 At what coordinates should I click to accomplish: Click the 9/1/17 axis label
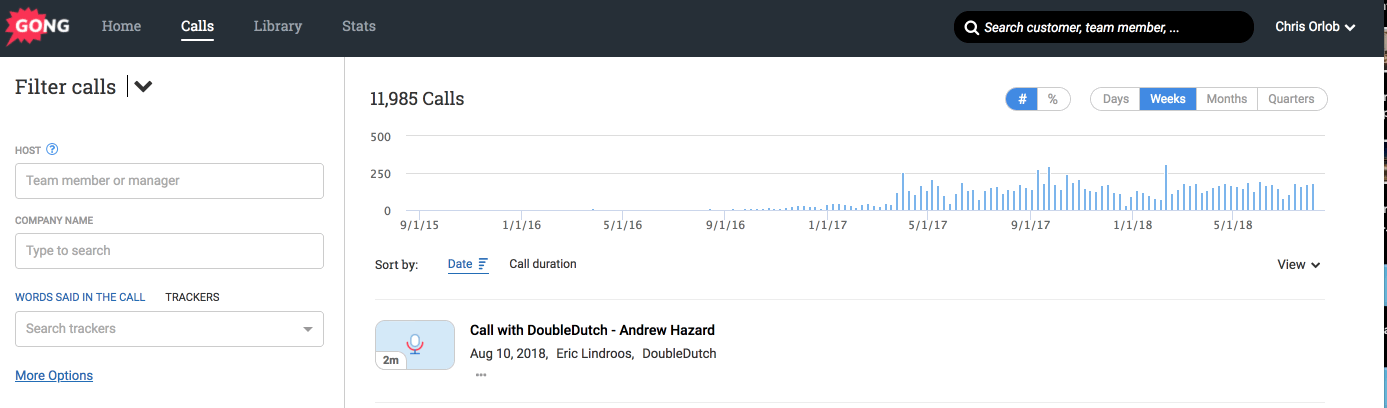pos(1030,225)
